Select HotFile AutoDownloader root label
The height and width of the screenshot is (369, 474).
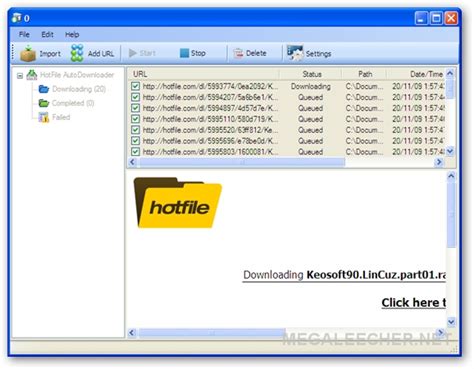coord(77,75)
